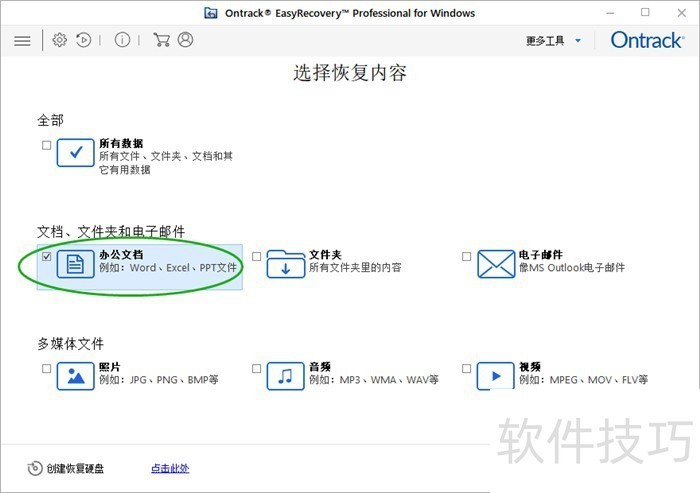The width and height of the screenshot is (700, 493).
Task: Click the 文档、文件夹和电子邮件 section heading
Action: pos(111,232)
